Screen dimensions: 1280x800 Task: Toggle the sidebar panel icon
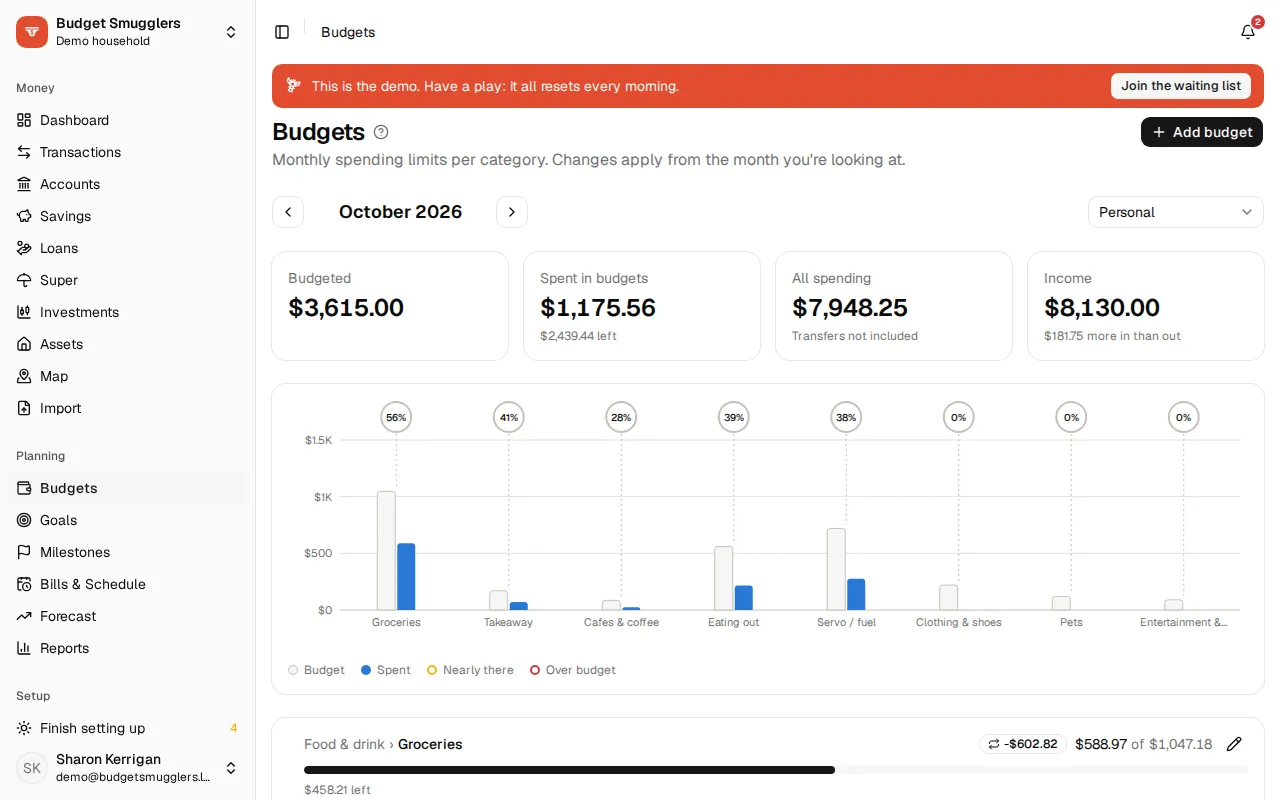(282, 32)
